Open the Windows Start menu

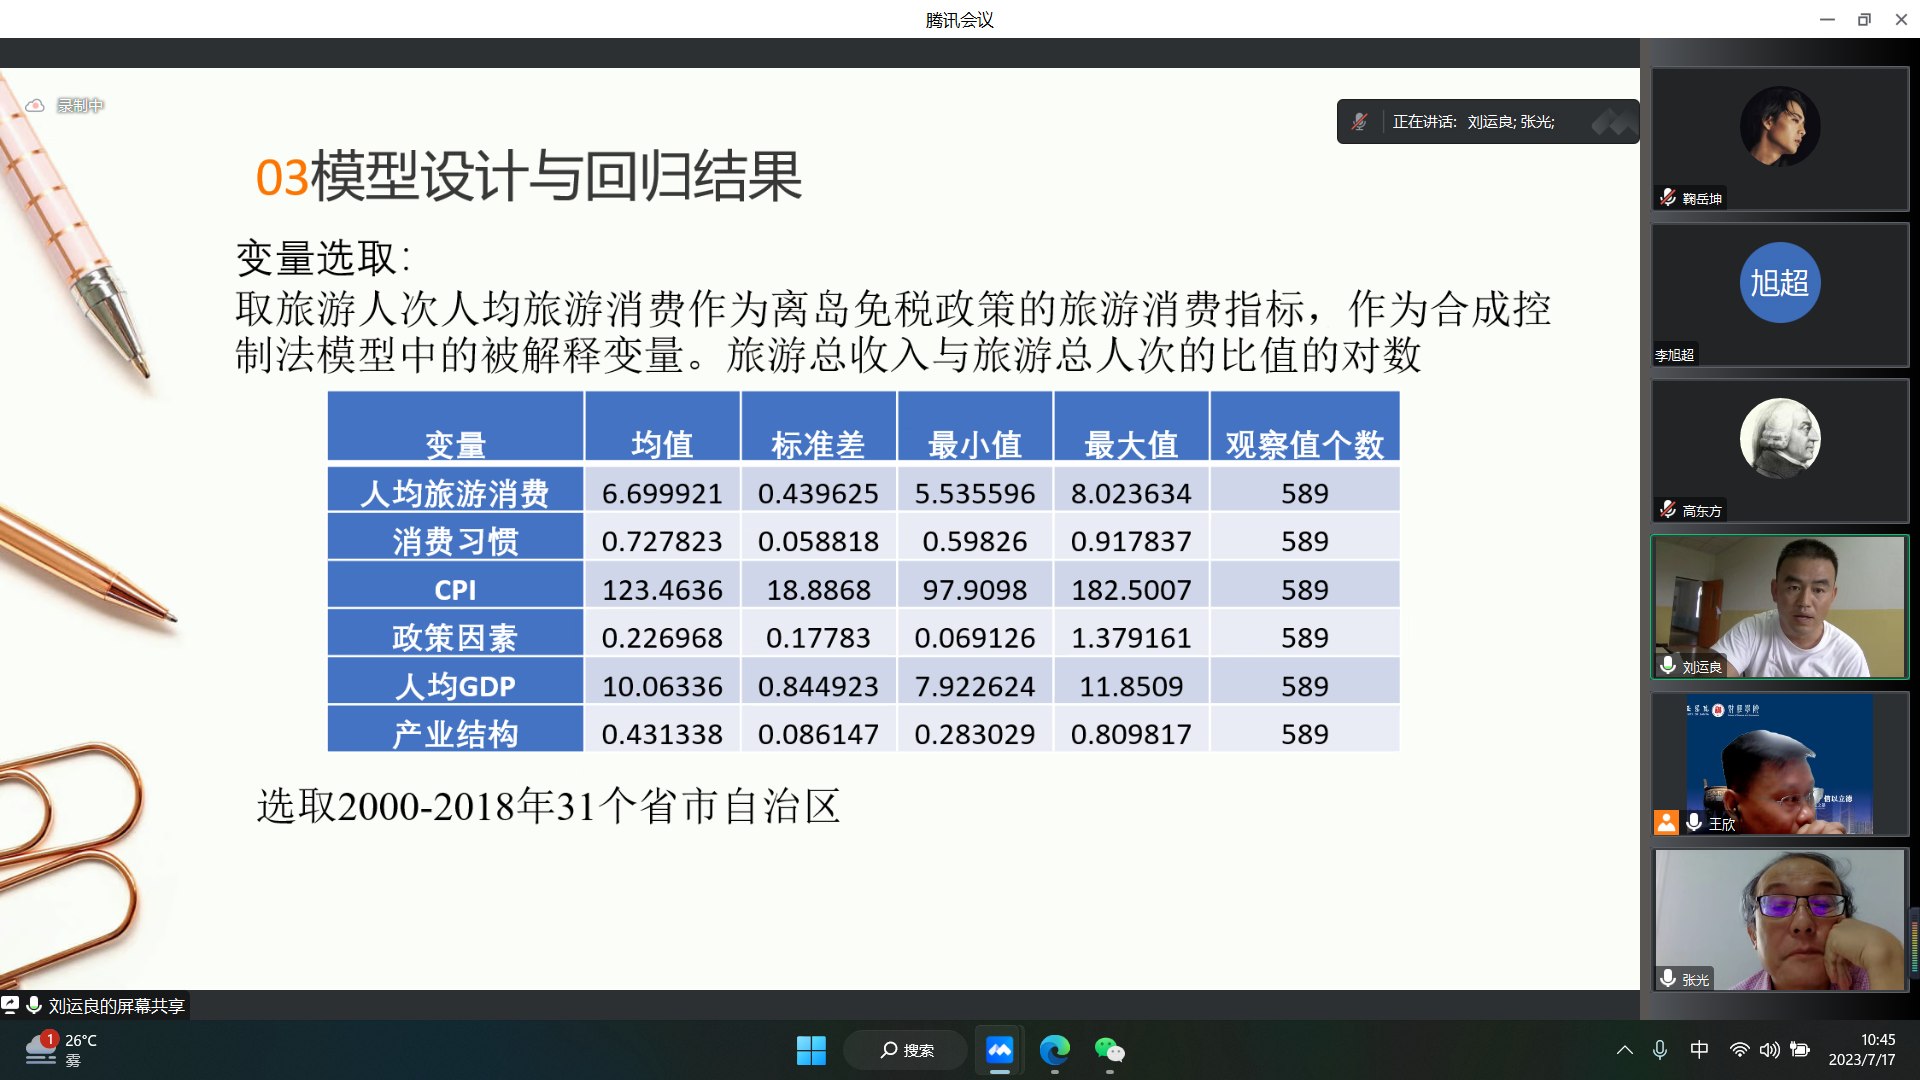tap(811, 1050)
